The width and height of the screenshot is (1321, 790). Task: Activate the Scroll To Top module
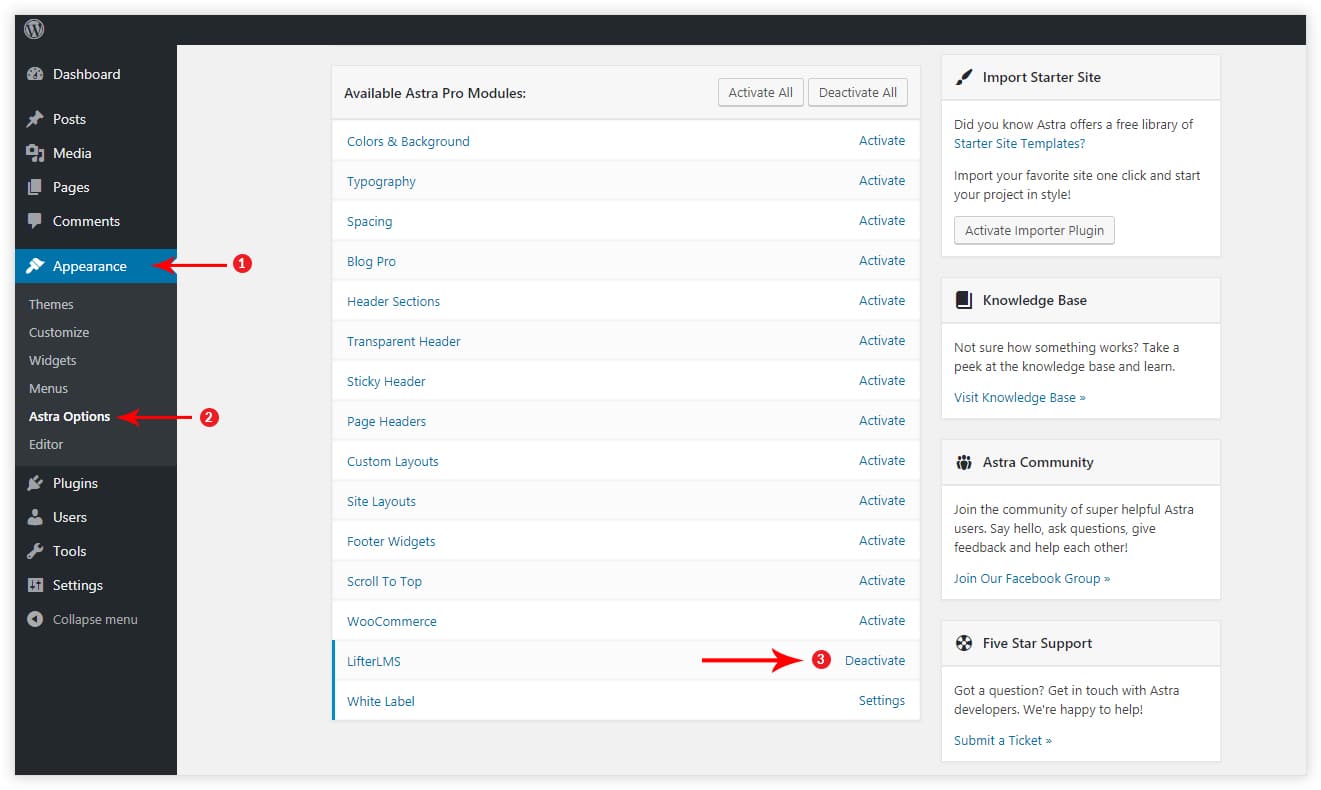[x=882, y=581]
